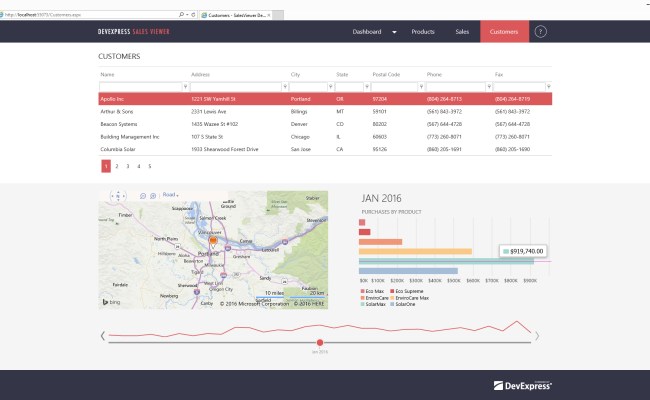This screenshot has width=650, height=400.
Task: Click the Phone filter input field
Action: [456, 87]
